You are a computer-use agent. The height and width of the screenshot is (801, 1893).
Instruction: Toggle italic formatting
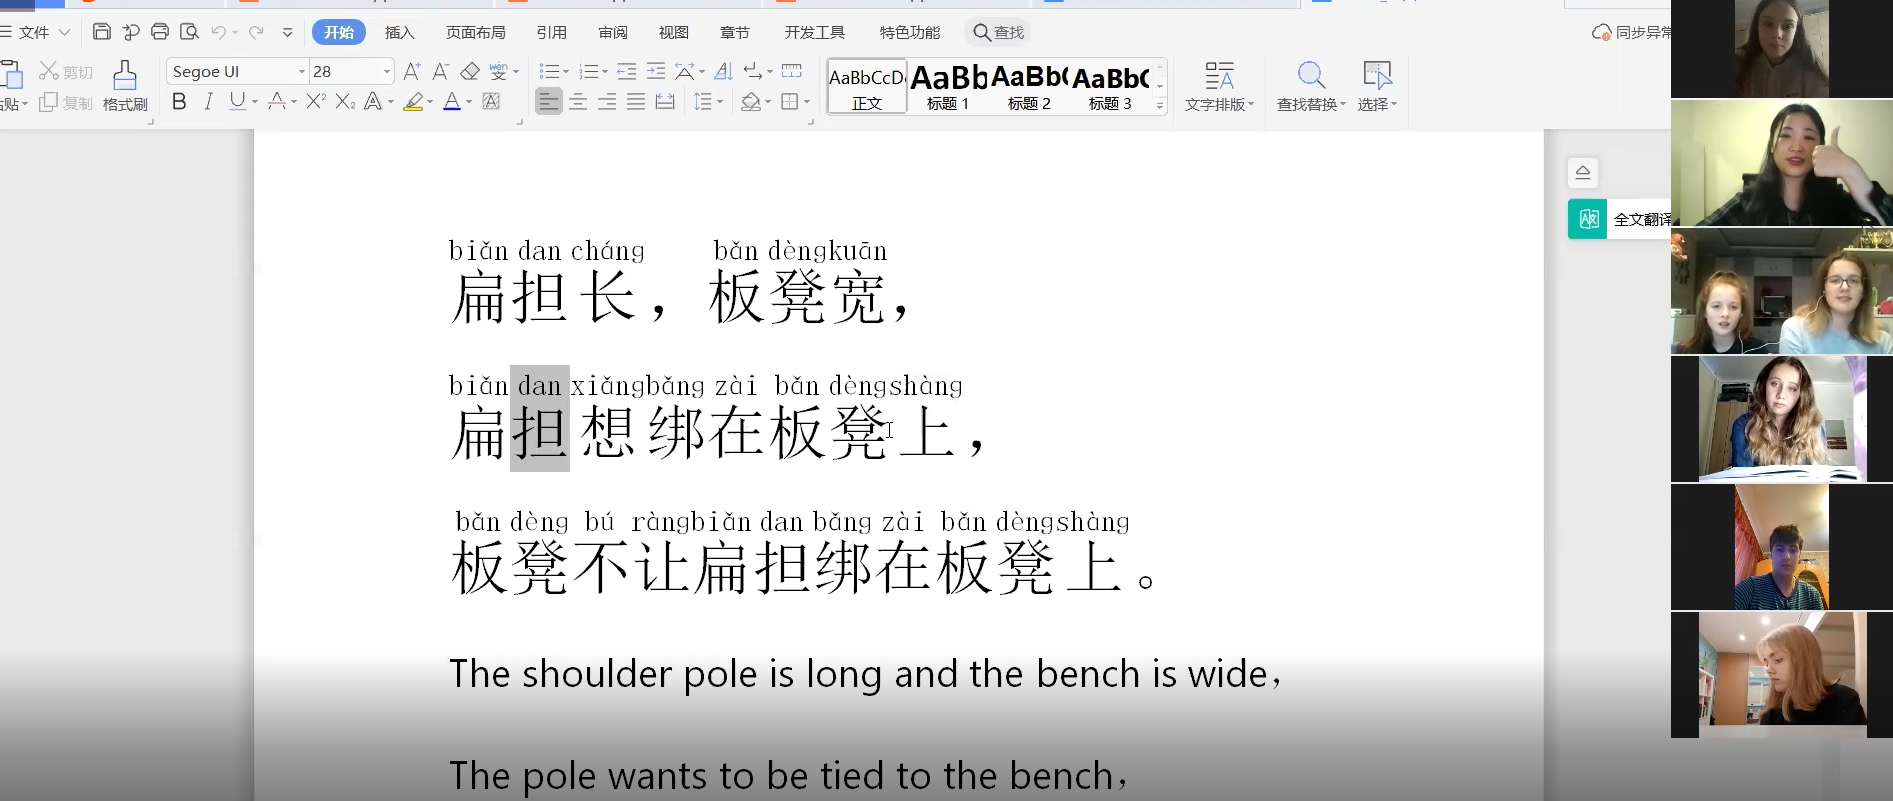208,101
